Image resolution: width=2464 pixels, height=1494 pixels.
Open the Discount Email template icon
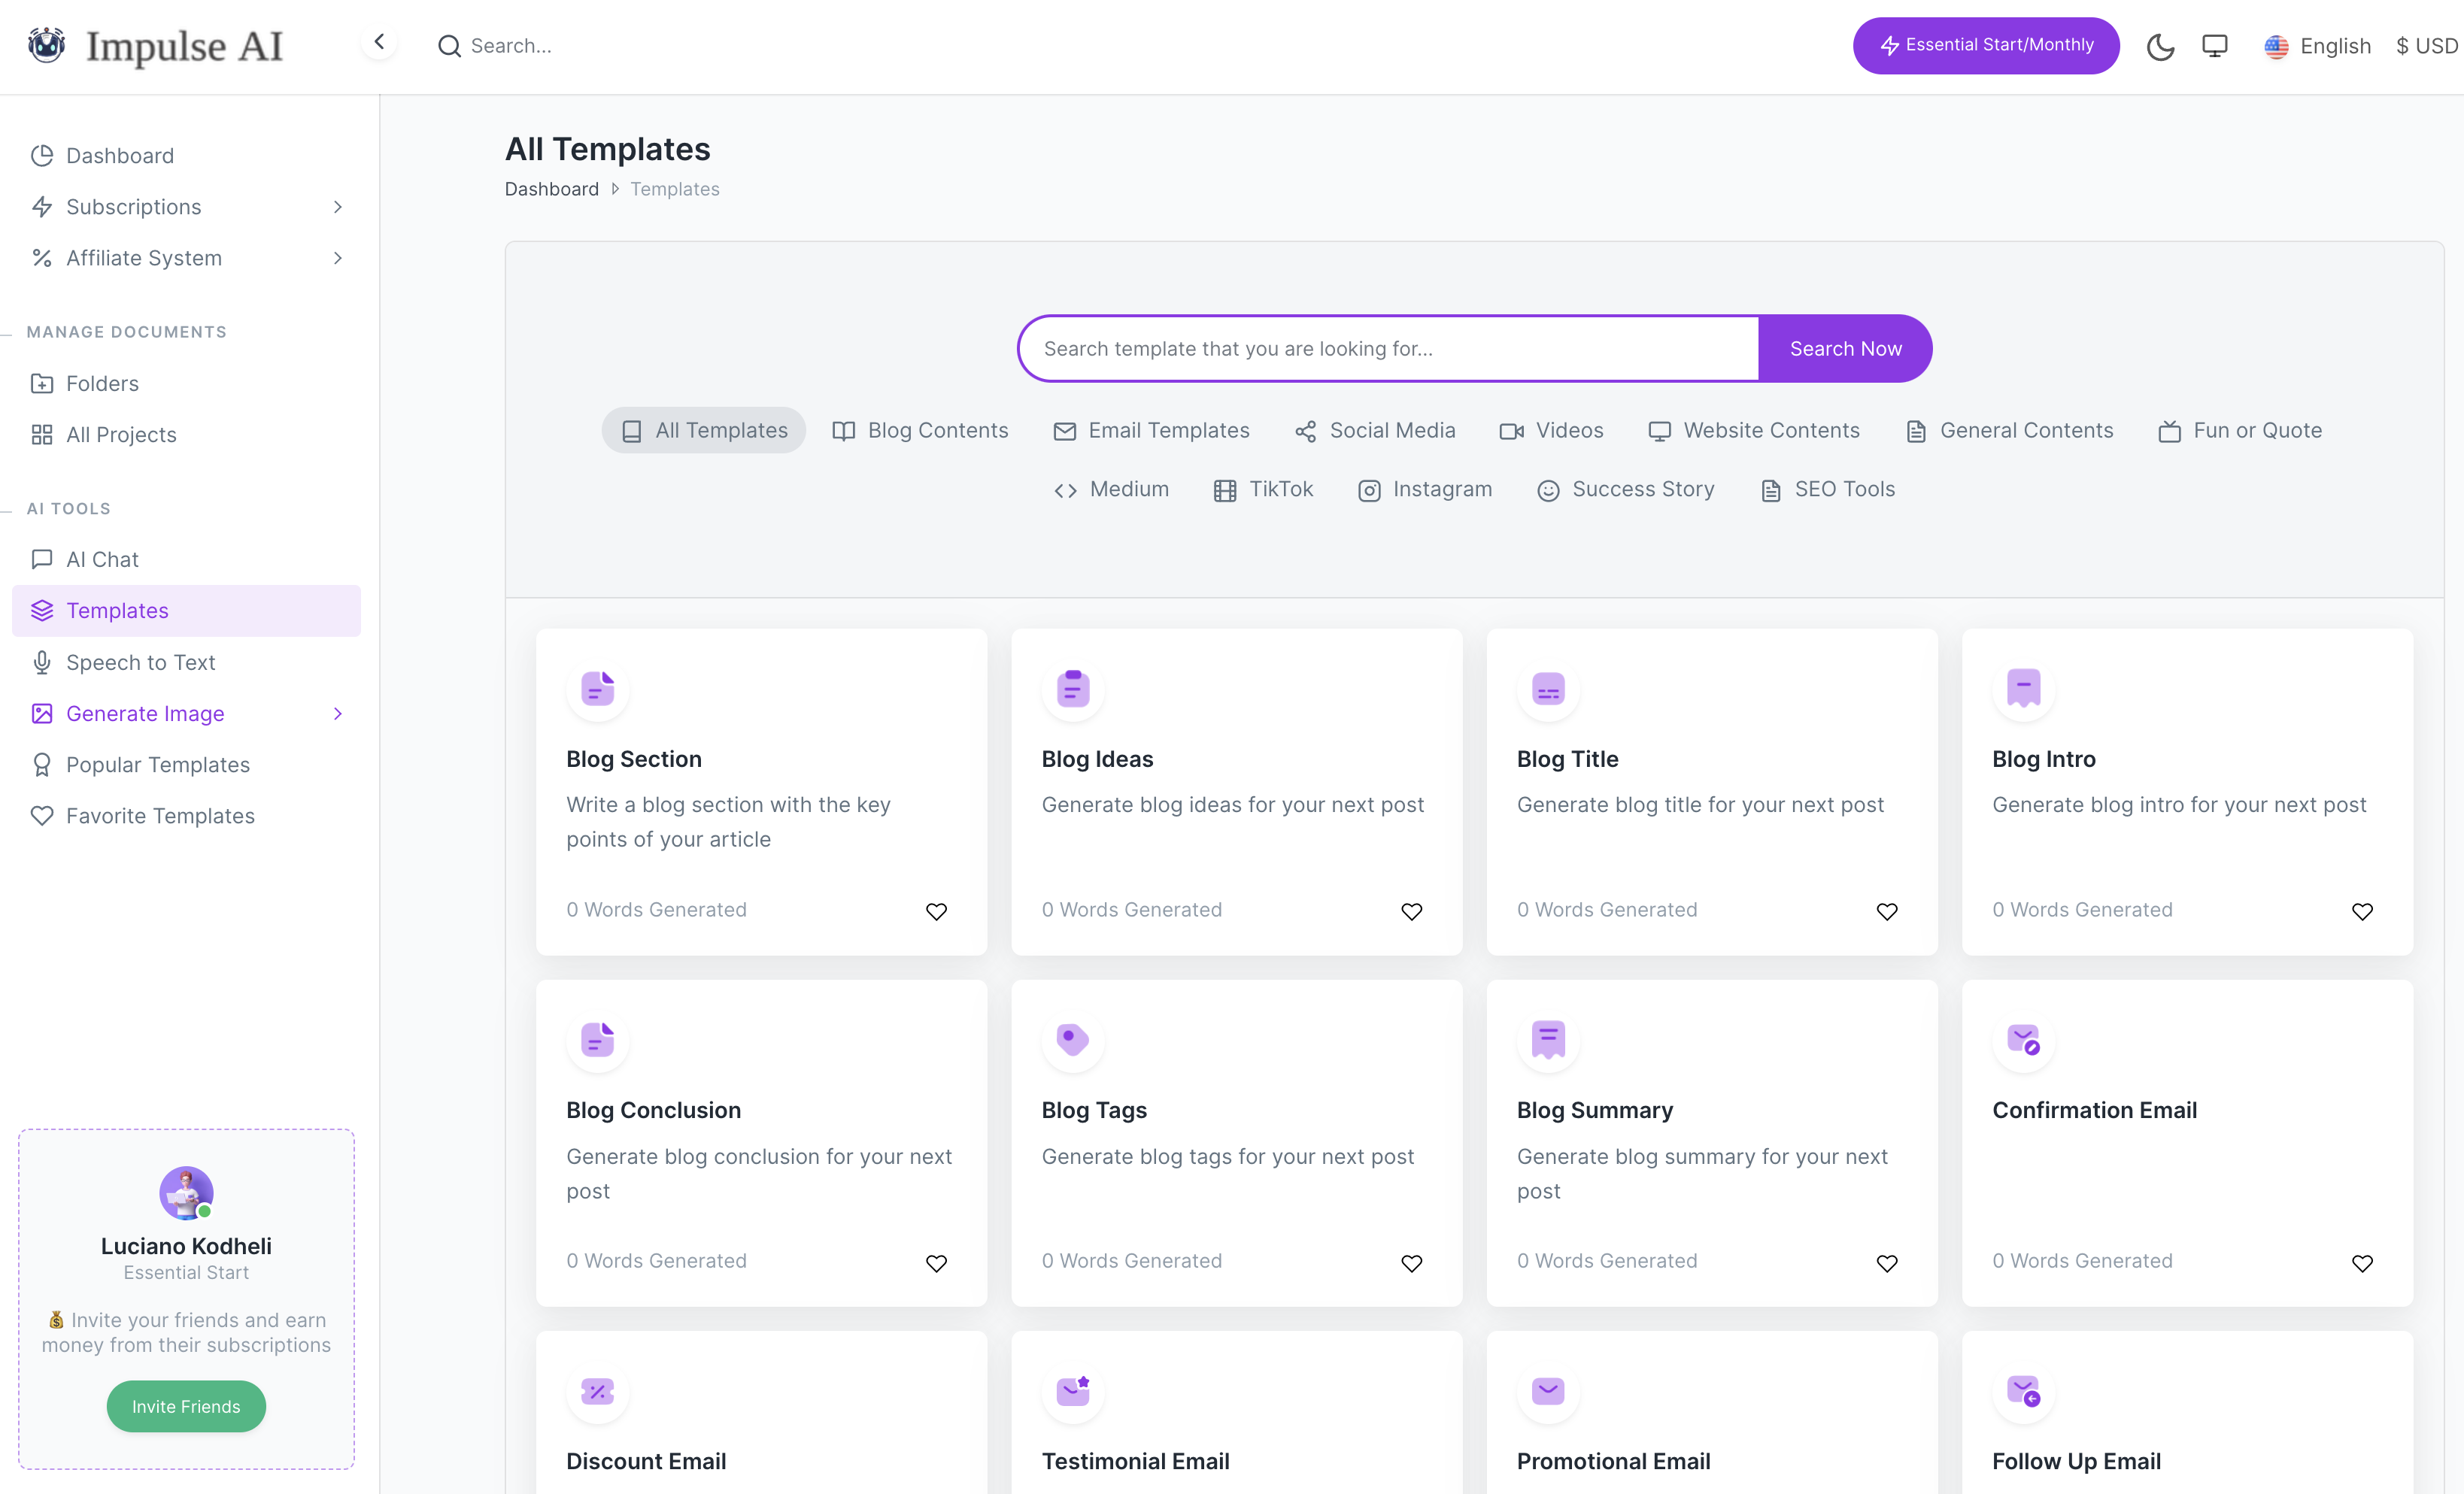pos(597,1390)
